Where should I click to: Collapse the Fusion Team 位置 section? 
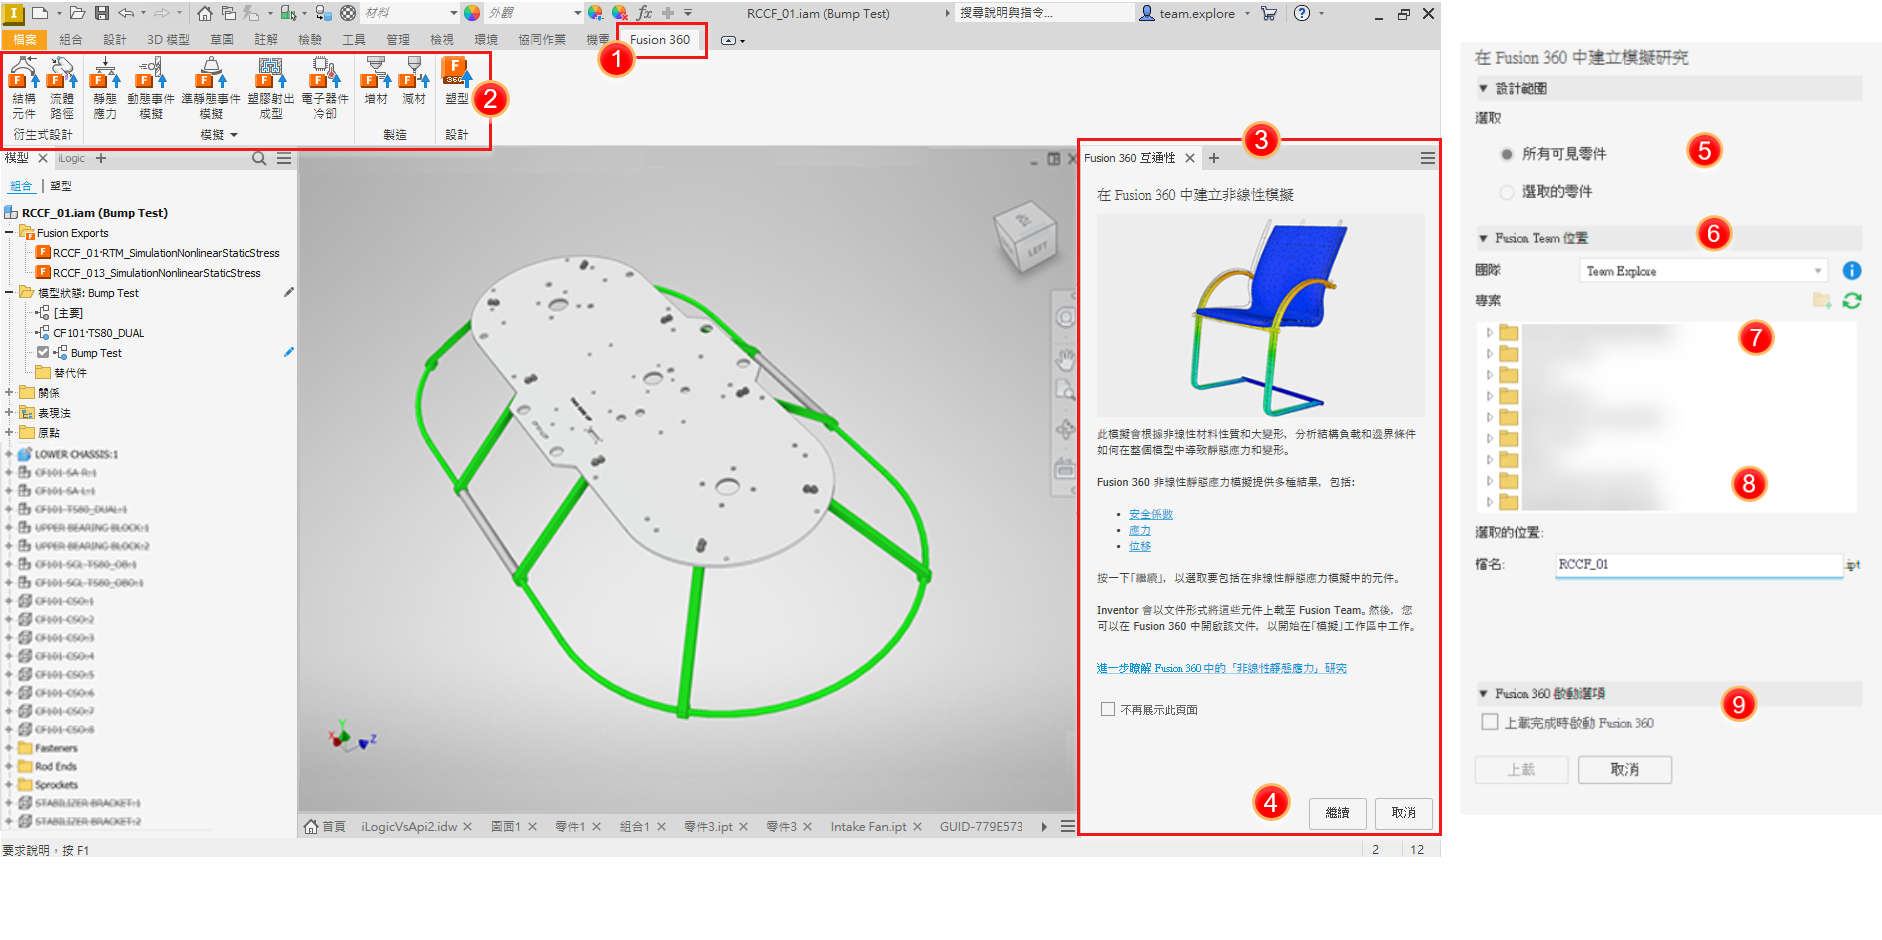[1483, 238]
